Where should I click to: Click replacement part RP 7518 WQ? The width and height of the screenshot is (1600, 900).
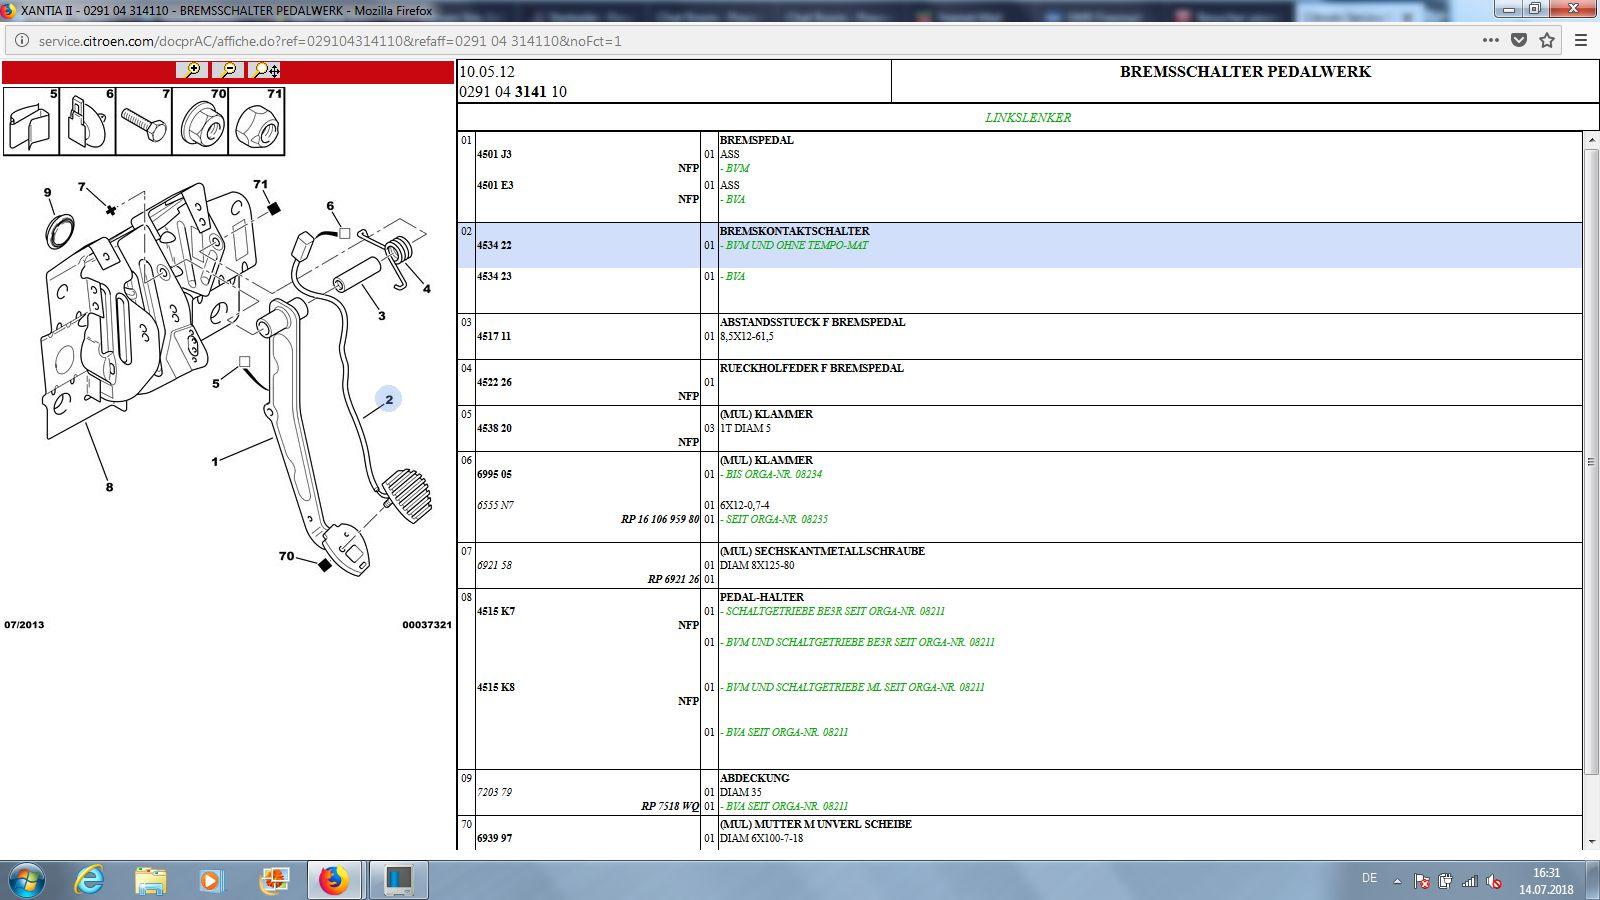[670, 807]
